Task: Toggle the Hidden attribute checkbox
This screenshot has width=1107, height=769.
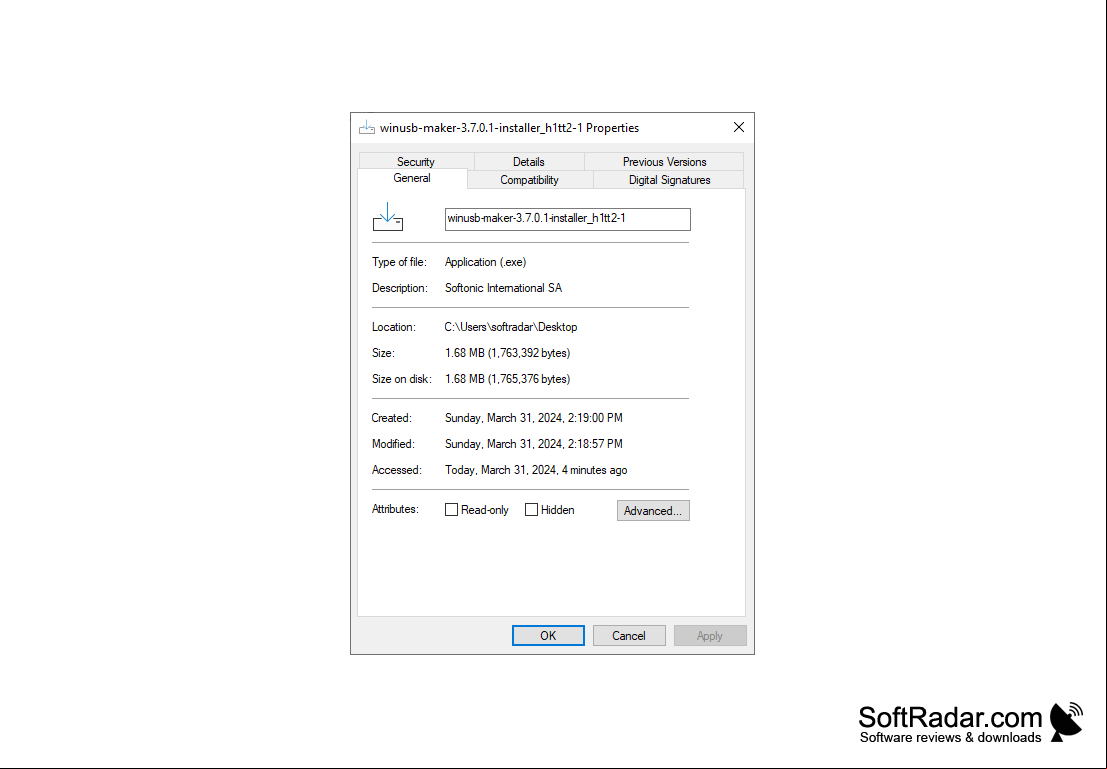Action: click(532, 510)
